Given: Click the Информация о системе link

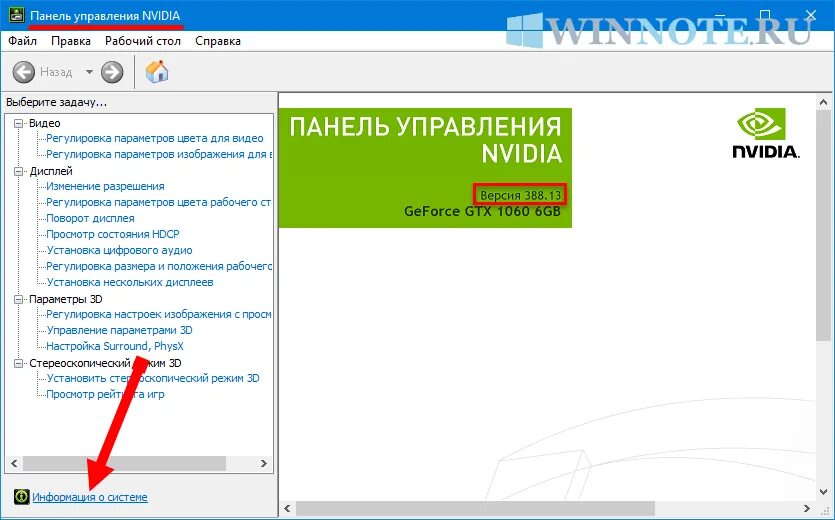Looking at the screenshot, I should coord(90,497).
